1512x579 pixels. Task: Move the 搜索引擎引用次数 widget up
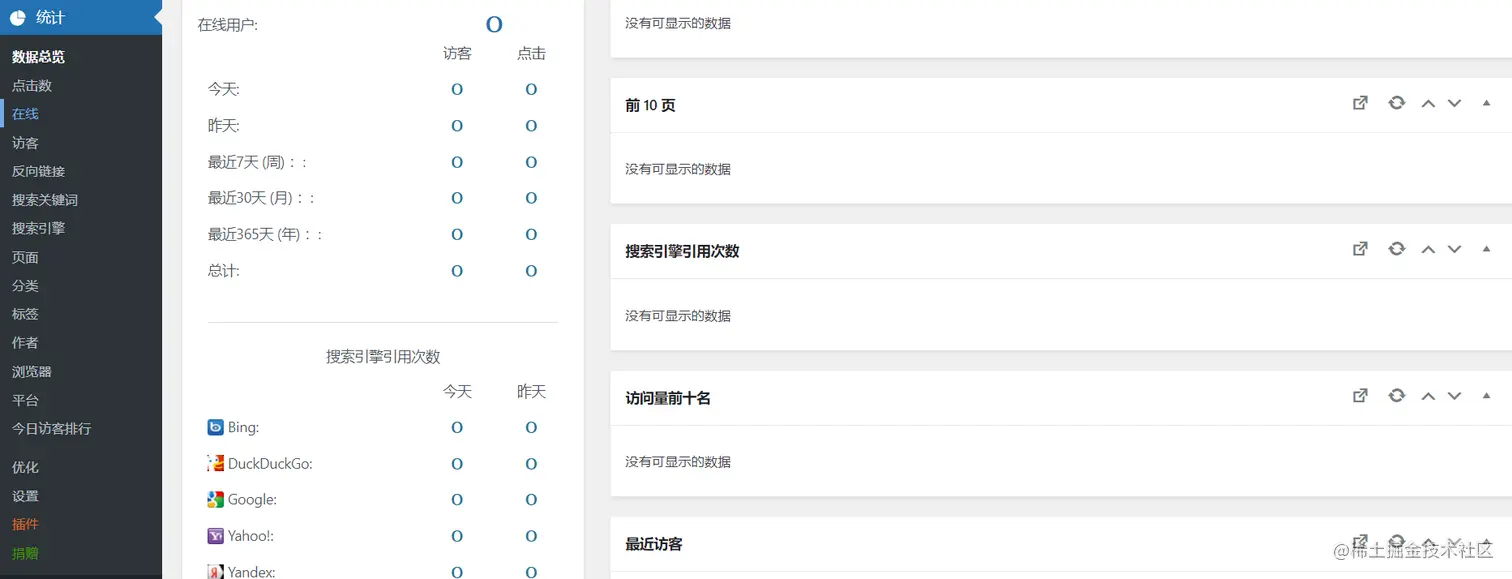click(1428, 250)
